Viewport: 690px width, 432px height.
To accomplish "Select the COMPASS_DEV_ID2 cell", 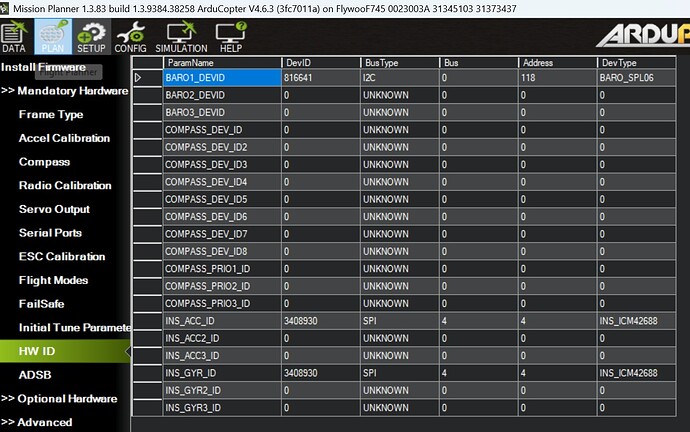I will click(222, 147).
